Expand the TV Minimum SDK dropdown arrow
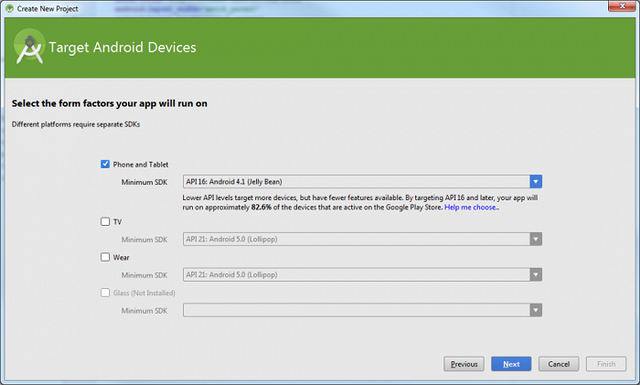Image resolution: width=640 pixels, height=385 pixels. [x=536, y=239]
